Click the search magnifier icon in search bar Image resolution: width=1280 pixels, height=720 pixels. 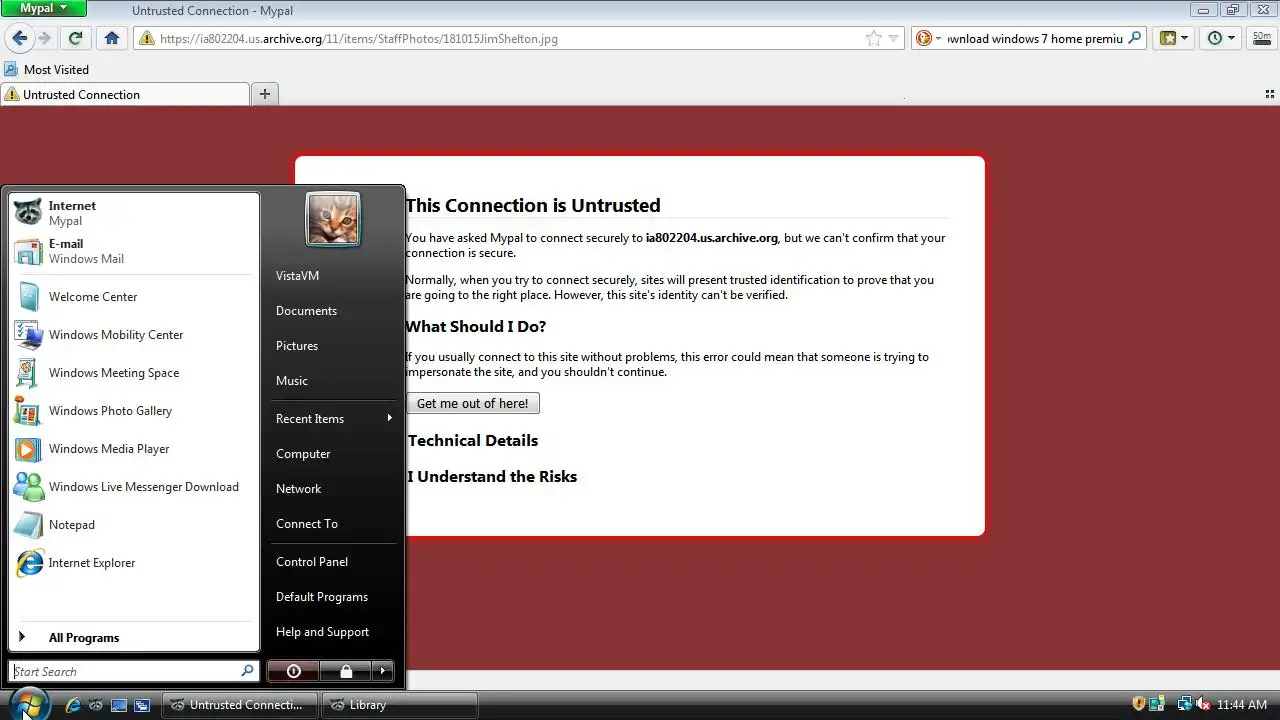[x=1134, y=38]
